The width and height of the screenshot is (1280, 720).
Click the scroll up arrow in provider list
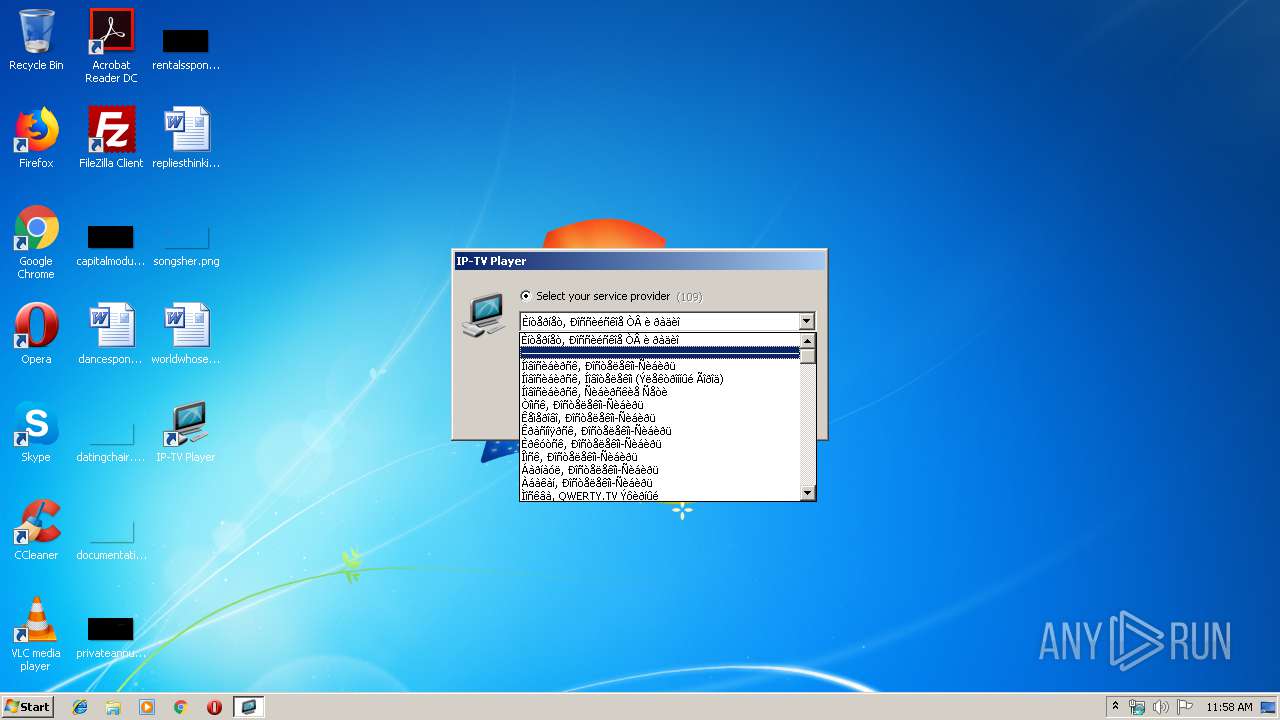click(x=808, y=341)
